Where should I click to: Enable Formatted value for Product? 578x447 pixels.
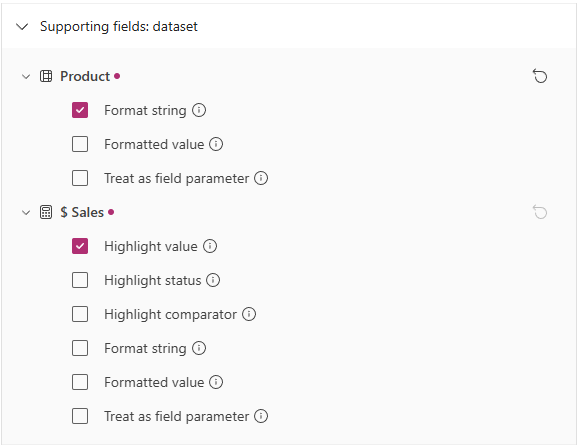pyautogui.click(x=80, y=144)
